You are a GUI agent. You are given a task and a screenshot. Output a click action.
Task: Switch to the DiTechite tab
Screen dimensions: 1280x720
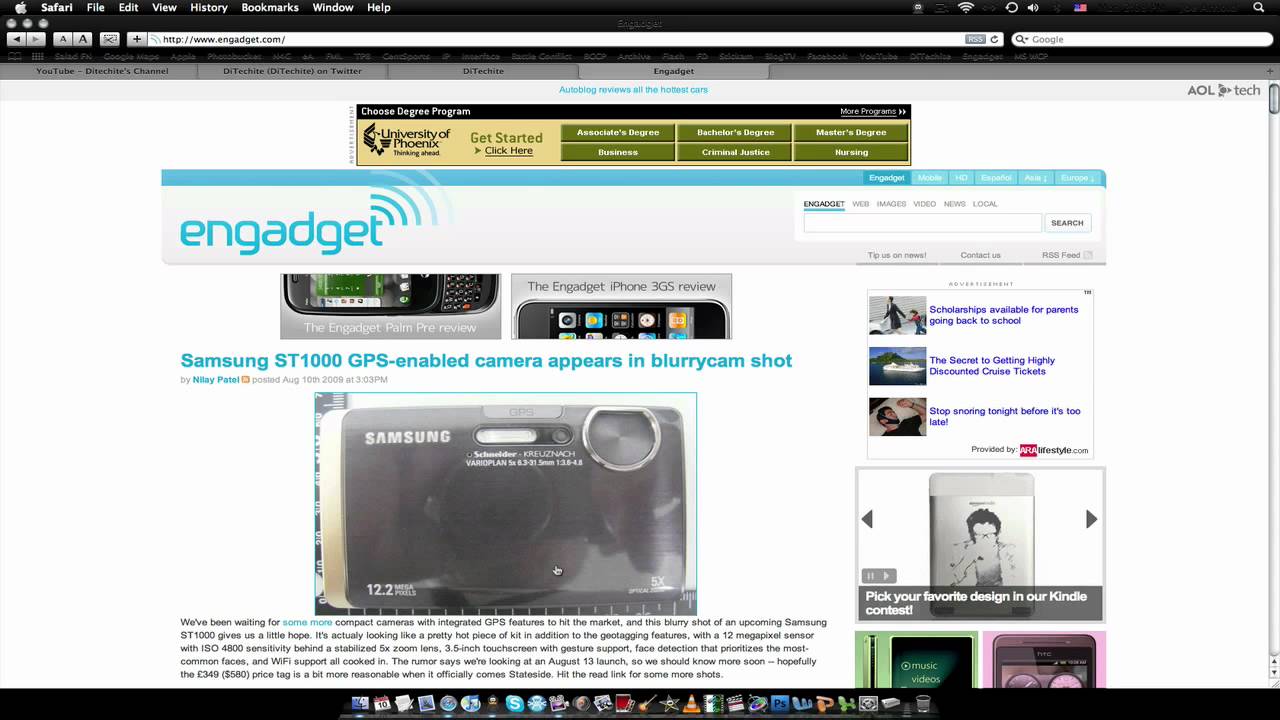(483, 71)
